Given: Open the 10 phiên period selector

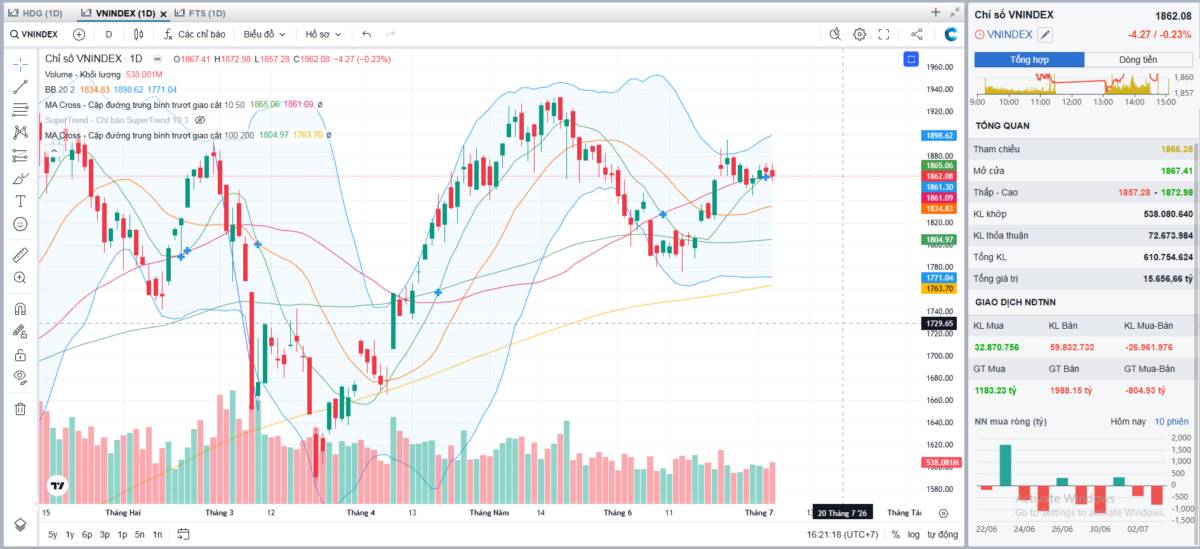Looking at the screenshot, I should [1171, 421].
